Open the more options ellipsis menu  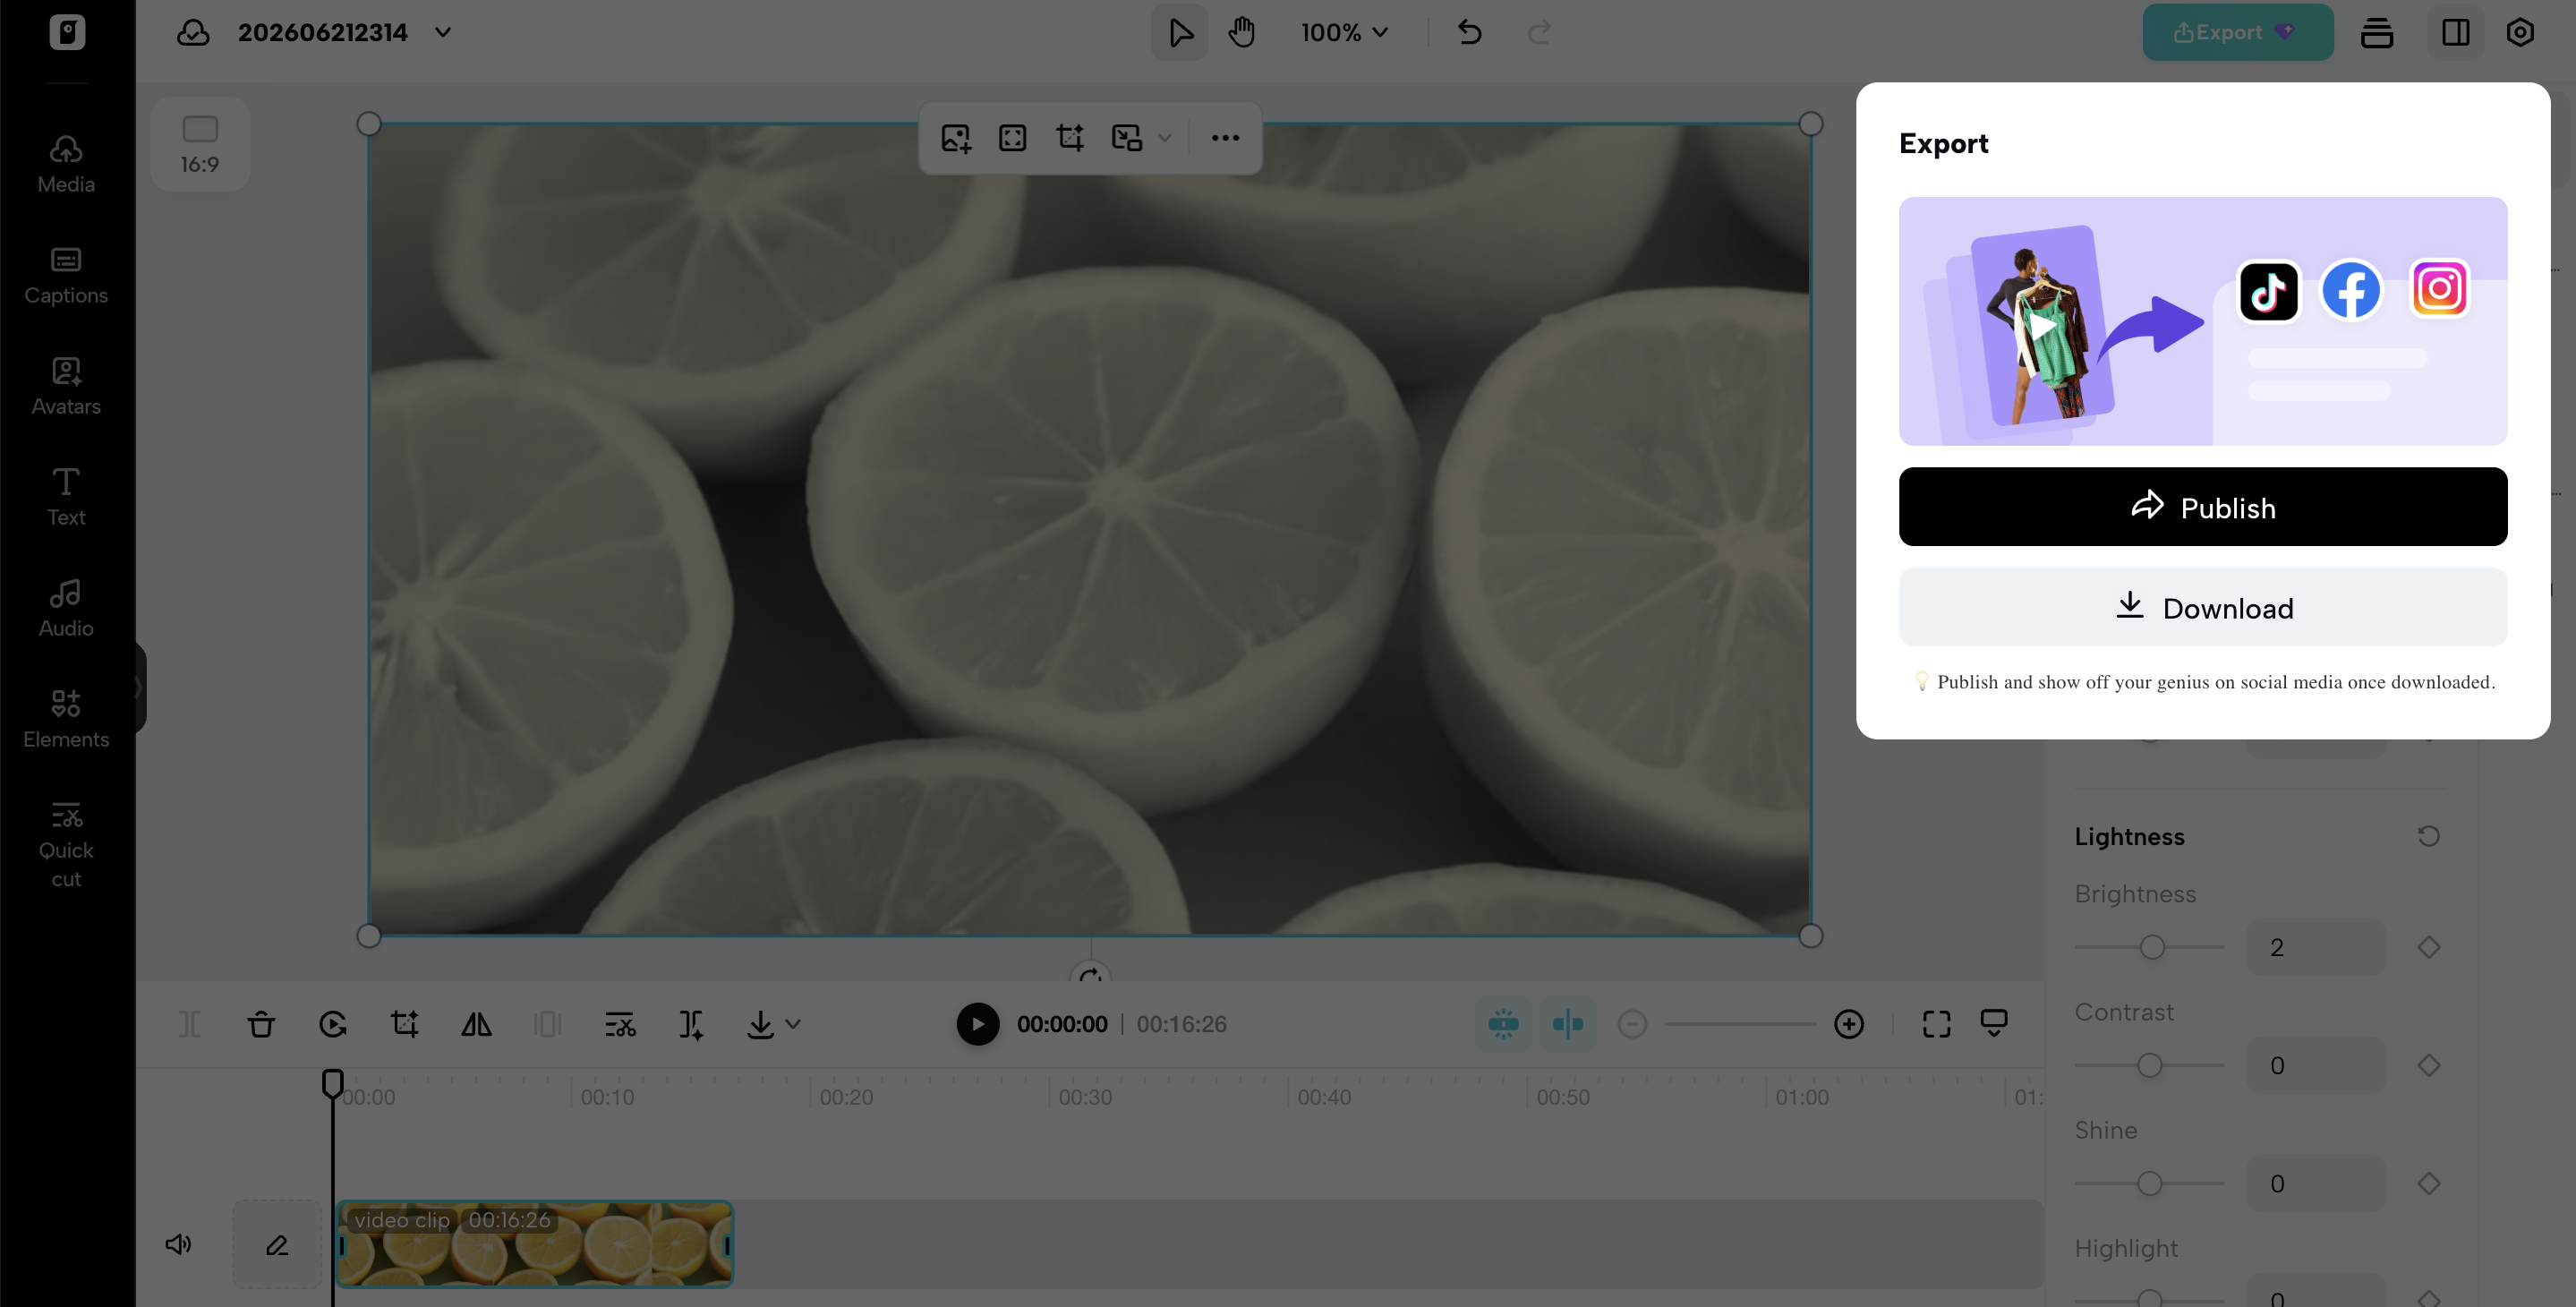click(x=1225, y=138)
